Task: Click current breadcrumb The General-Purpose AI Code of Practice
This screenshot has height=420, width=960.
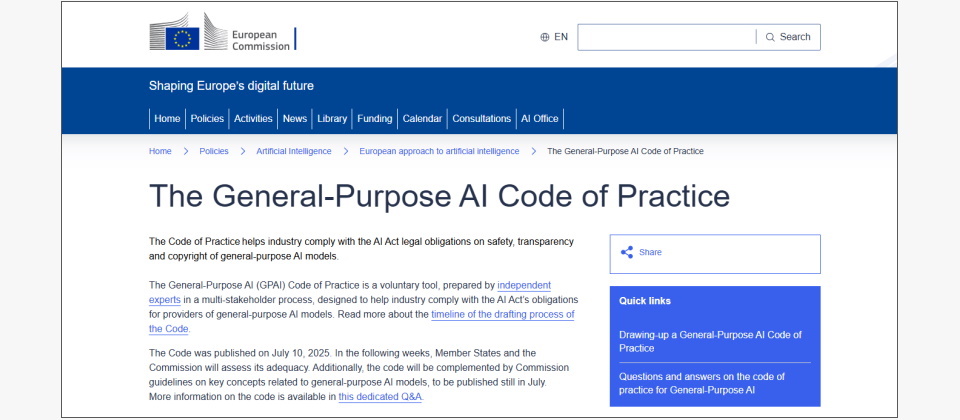Action: (x=625, y=151)
